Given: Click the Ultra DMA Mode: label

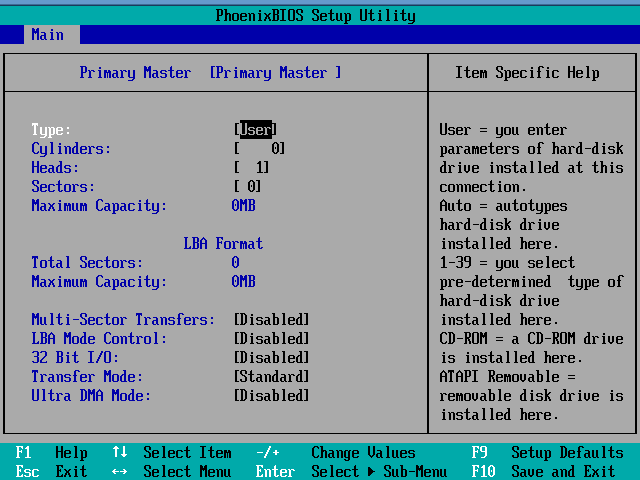Looking at the screenshot, I should (91, 396).
